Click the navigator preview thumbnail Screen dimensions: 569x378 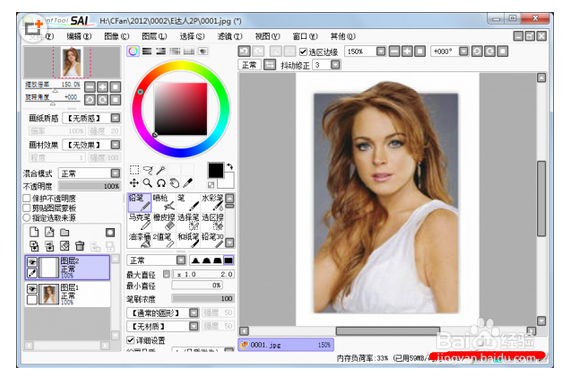[x=72, y=62]
